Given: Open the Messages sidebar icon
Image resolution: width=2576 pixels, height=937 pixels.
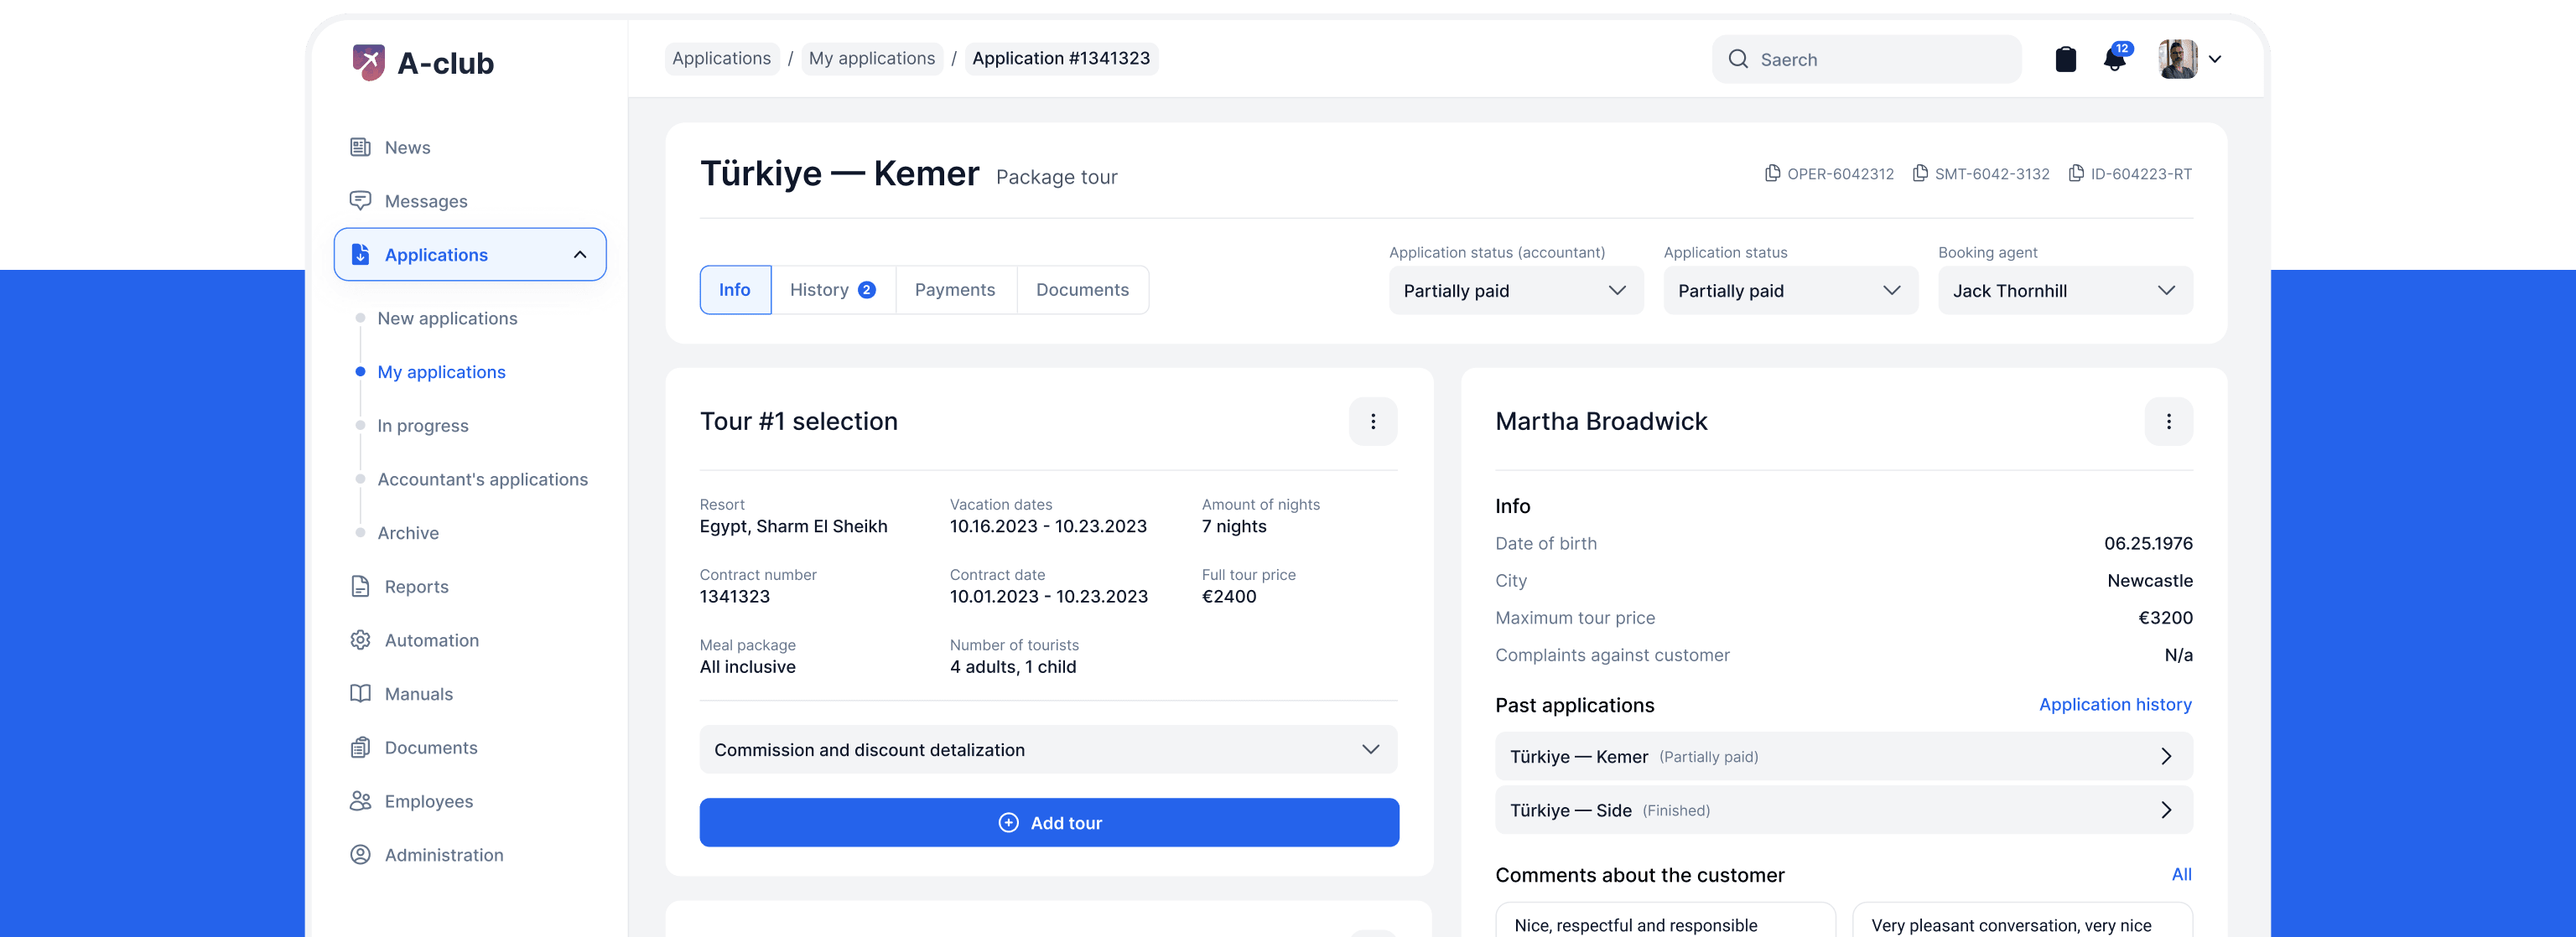Looking at the screenshot, I should pyautogui.click(x=360, y=201).
